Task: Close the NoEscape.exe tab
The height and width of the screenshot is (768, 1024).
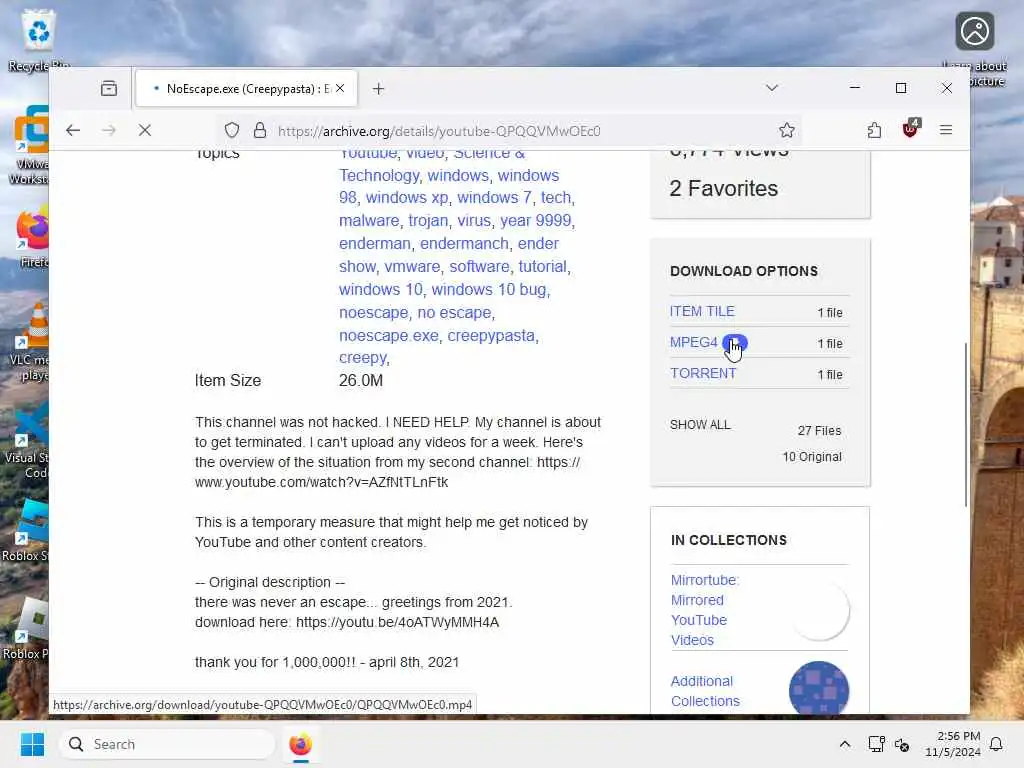Action: point(340,88)
